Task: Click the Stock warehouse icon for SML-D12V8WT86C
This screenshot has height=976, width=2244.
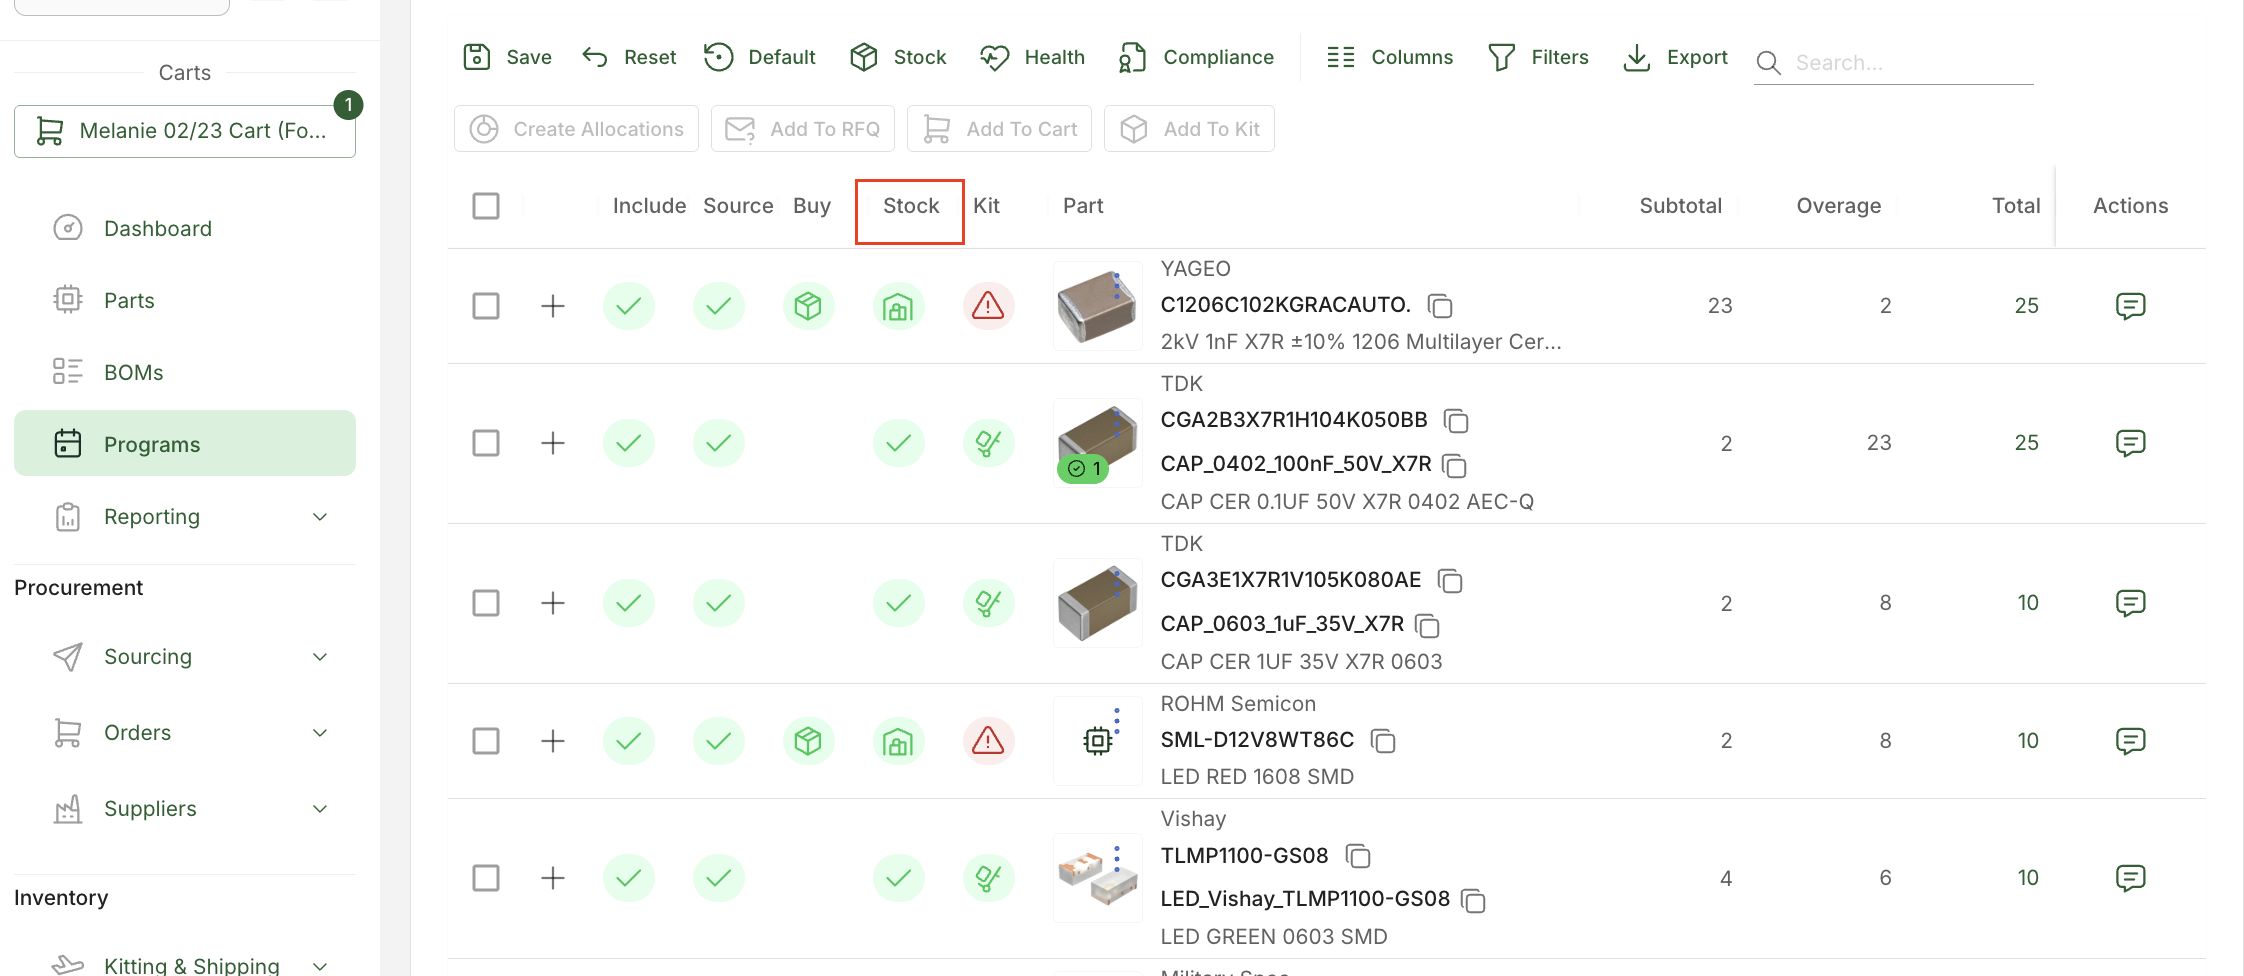Action: (898, 741)
